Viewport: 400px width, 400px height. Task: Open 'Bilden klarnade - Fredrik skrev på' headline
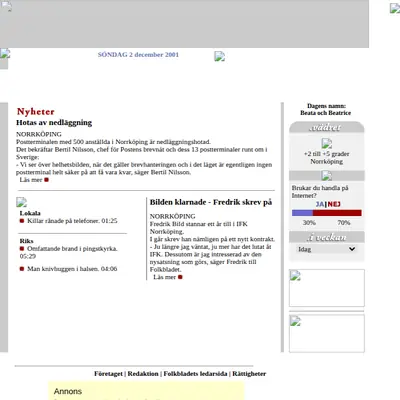[211, 202]
